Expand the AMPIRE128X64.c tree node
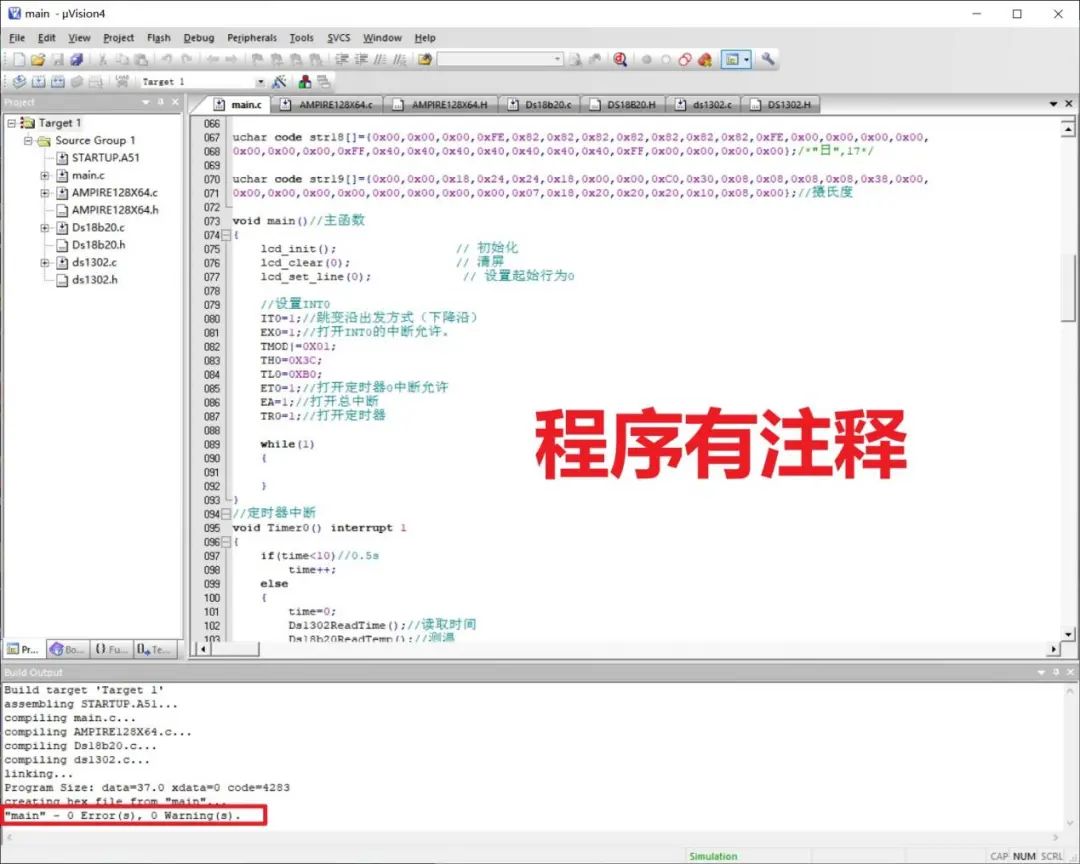Screen dimensions: 1080x864 tap(45, 193)
